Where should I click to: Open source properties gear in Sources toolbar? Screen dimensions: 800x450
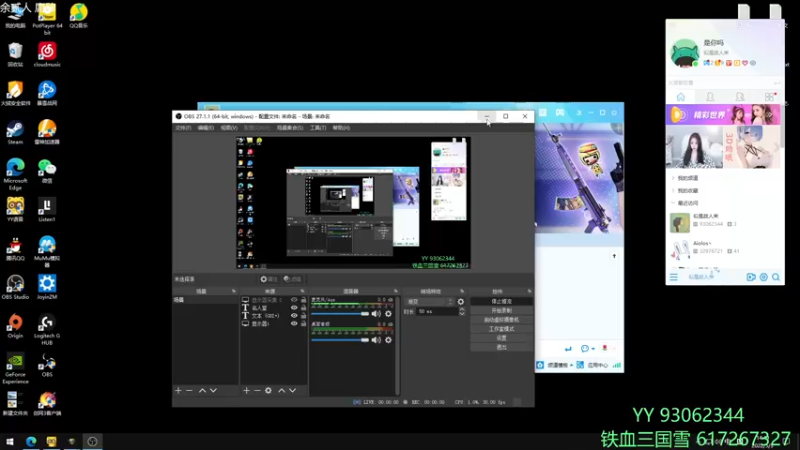[268, 390]
